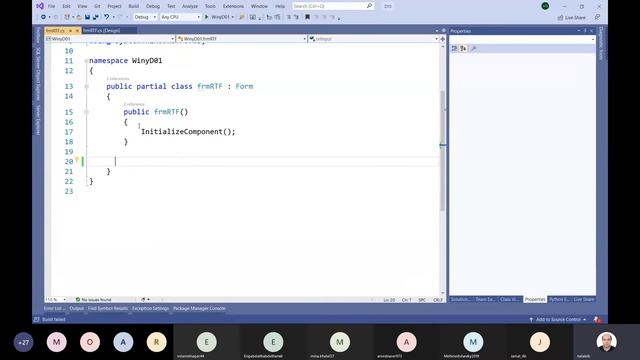The height and width of the screenshot is (360, 640).
Task: Collapse the namespace WinyD01 block
Action: [x=86, y=61]
